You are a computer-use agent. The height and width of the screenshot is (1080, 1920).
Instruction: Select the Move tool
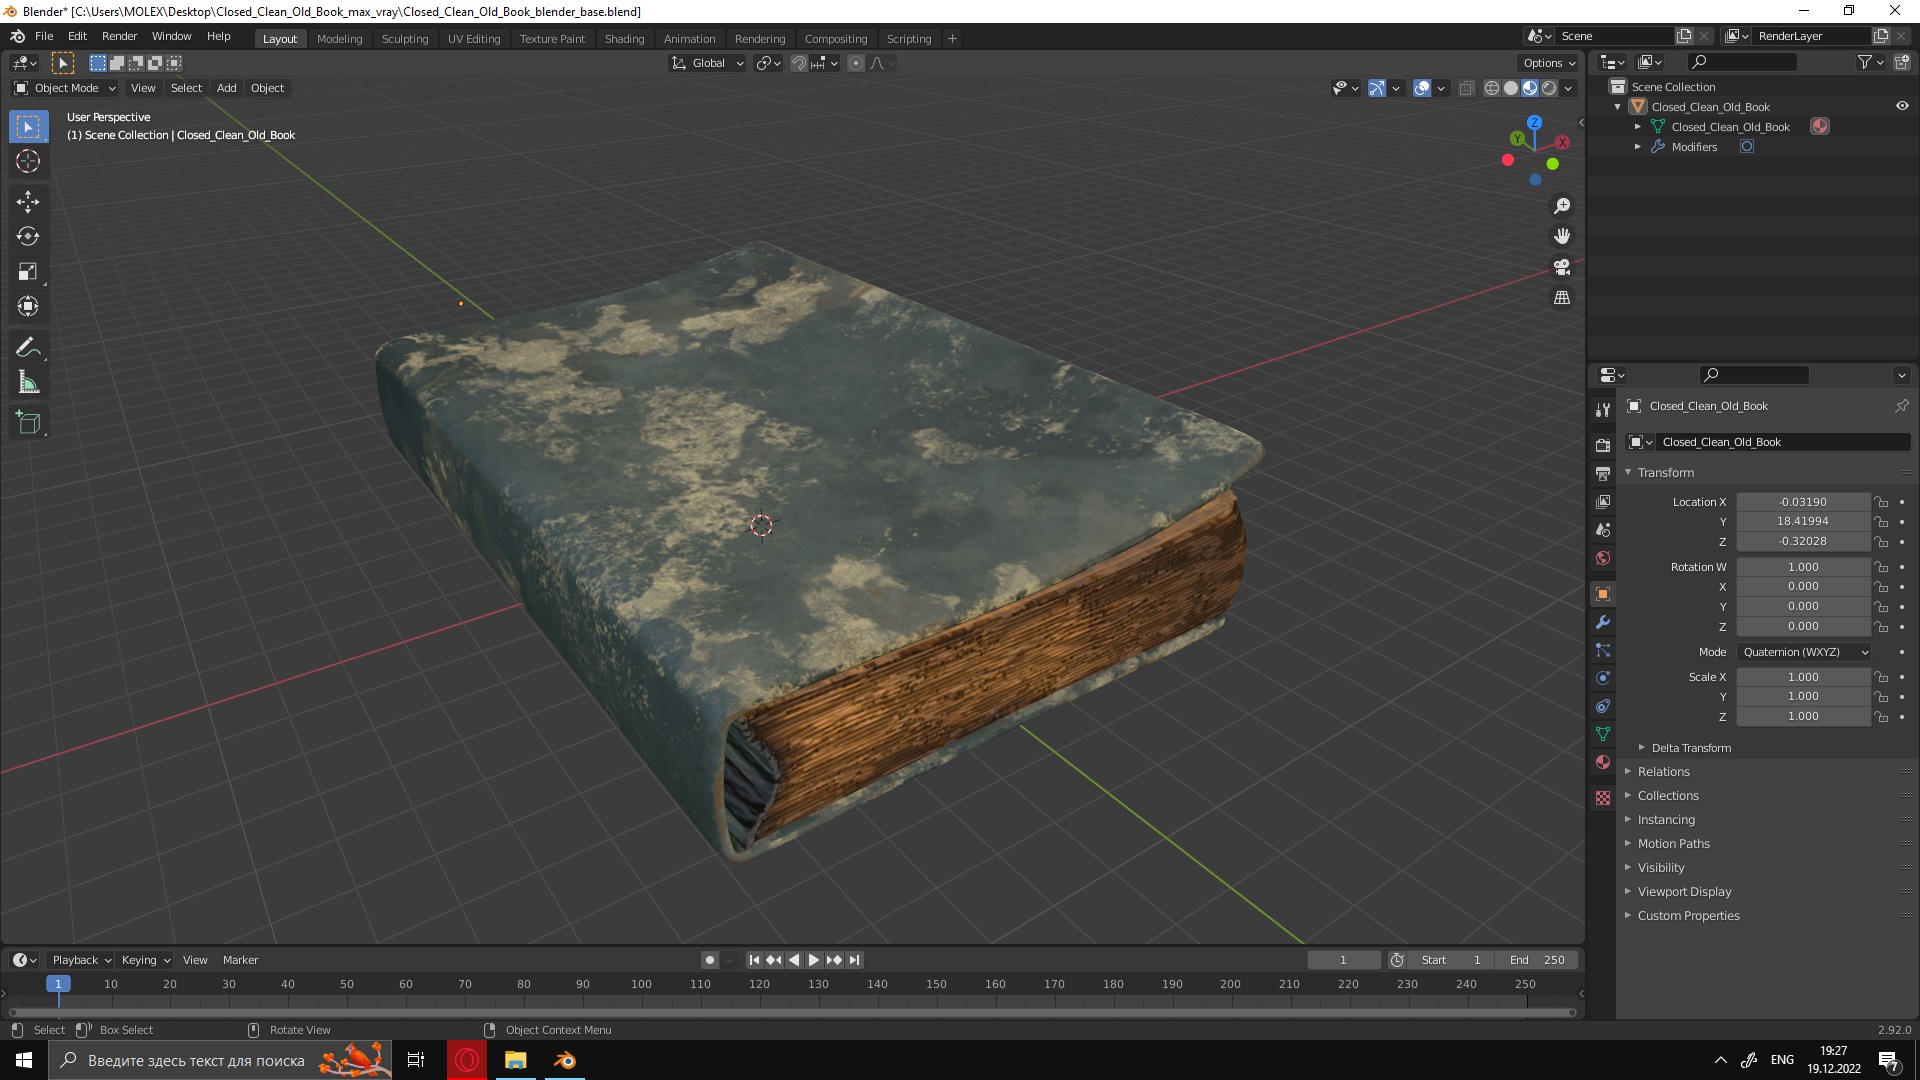tap(28, 202)
